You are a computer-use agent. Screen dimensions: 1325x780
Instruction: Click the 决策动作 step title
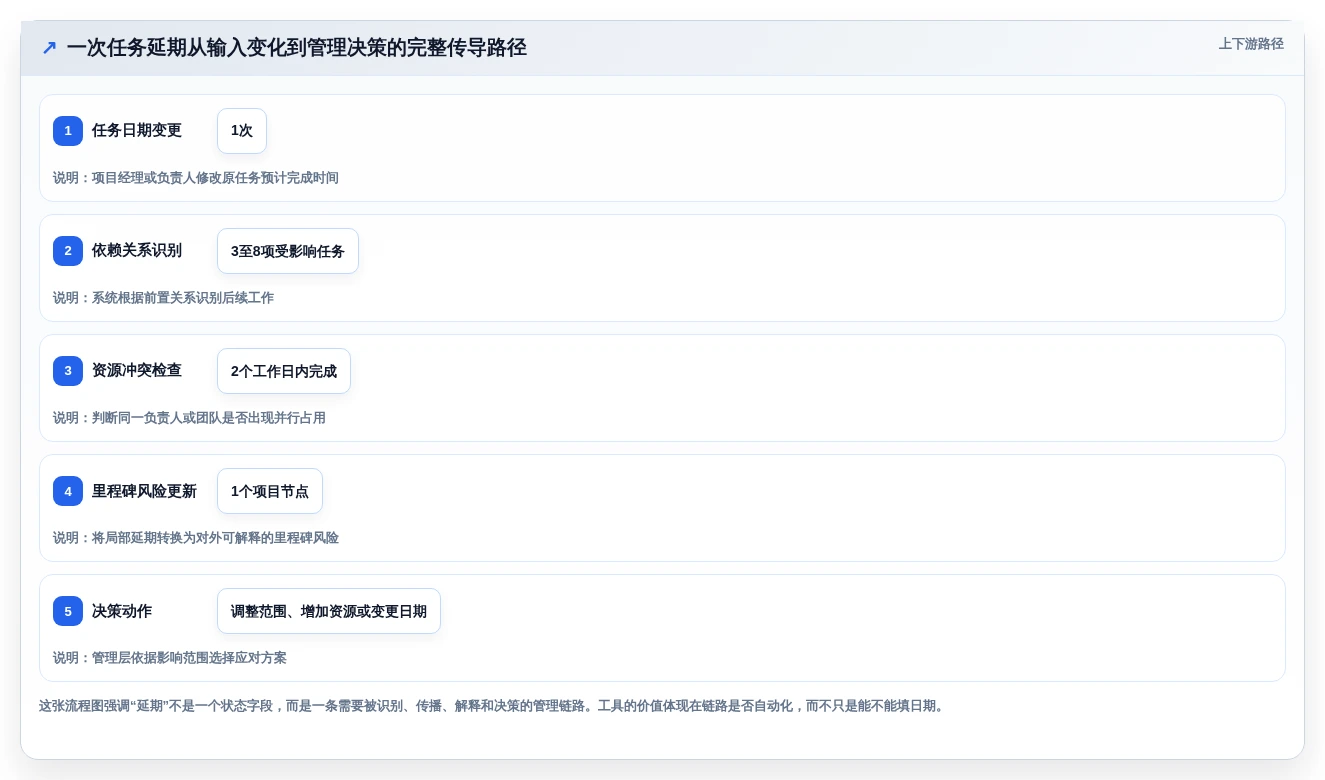[122, 611]
